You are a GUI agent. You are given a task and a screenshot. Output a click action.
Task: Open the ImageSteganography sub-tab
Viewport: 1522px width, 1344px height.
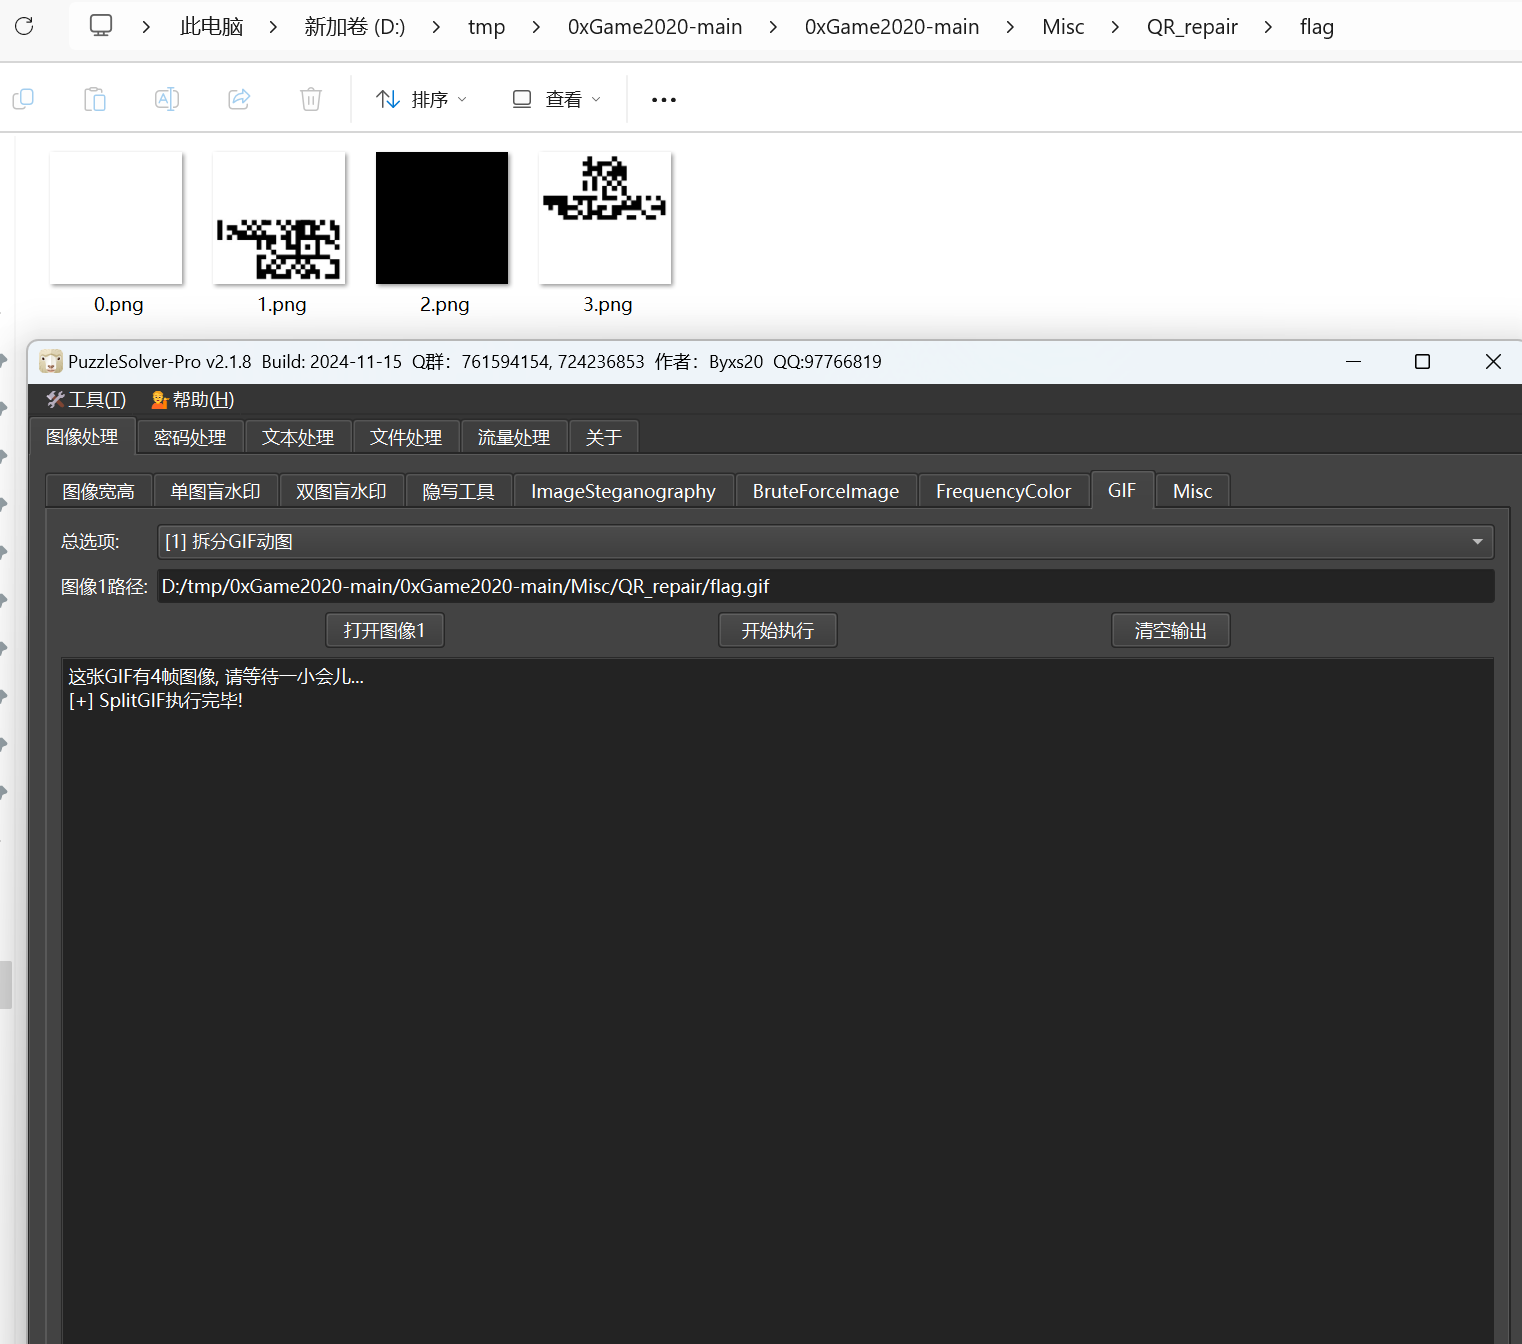point(623,491)
